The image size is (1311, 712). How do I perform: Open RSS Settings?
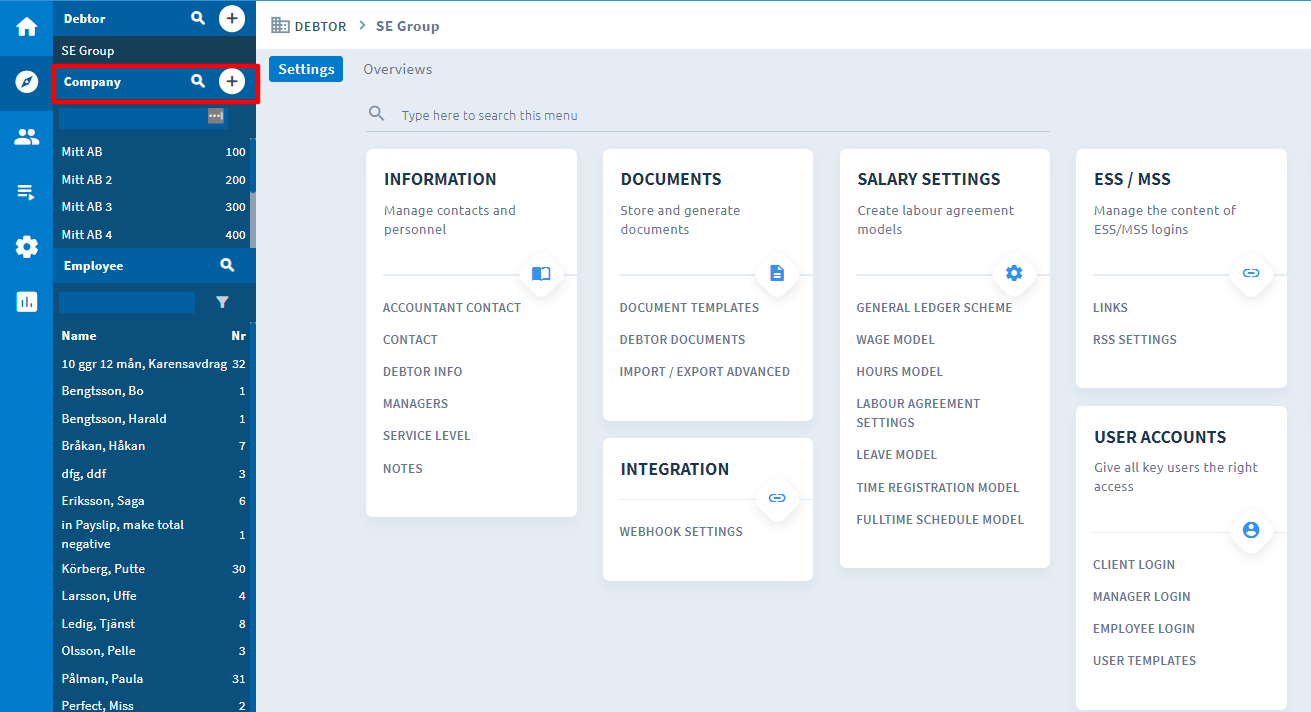1134,340
